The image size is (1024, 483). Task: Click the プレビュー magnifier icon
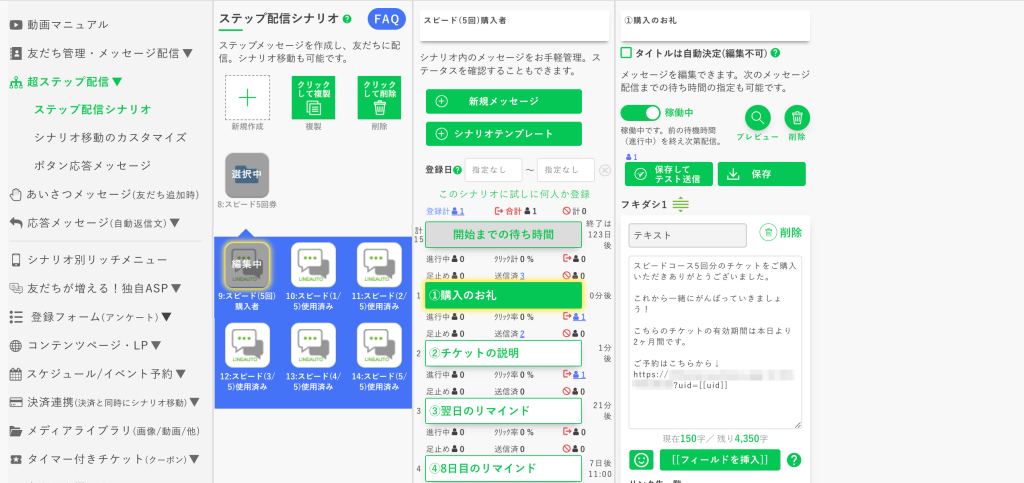[758, 117]
